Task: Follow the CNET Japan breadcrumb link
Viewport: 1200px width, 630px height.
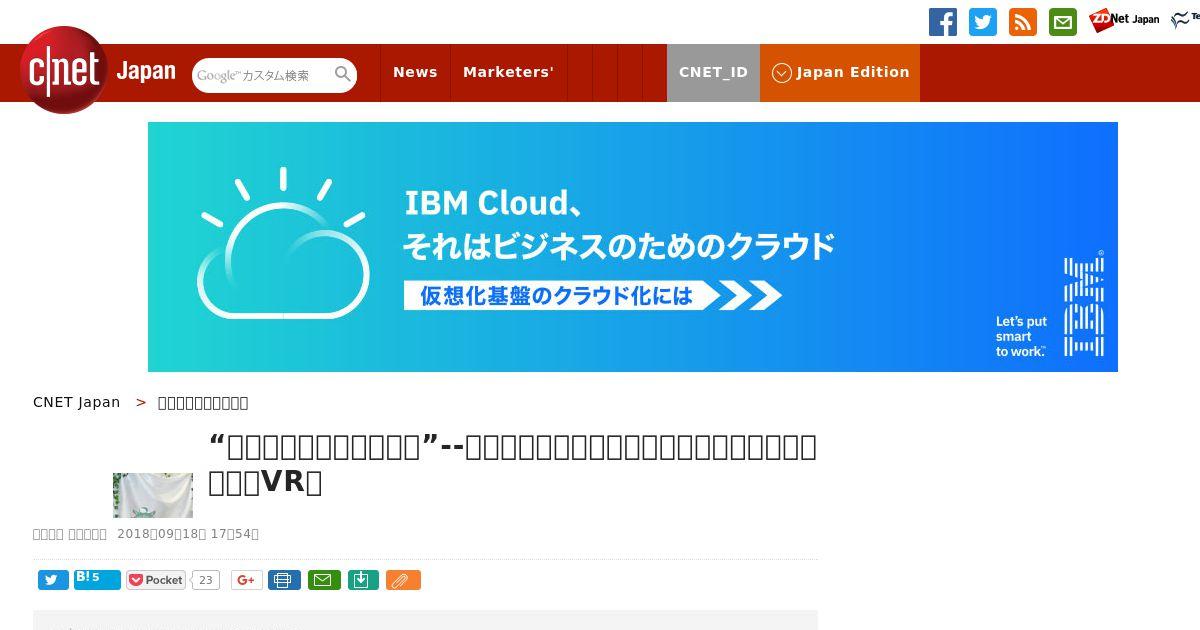Action: pyautogui.click(x=76, y=402)
